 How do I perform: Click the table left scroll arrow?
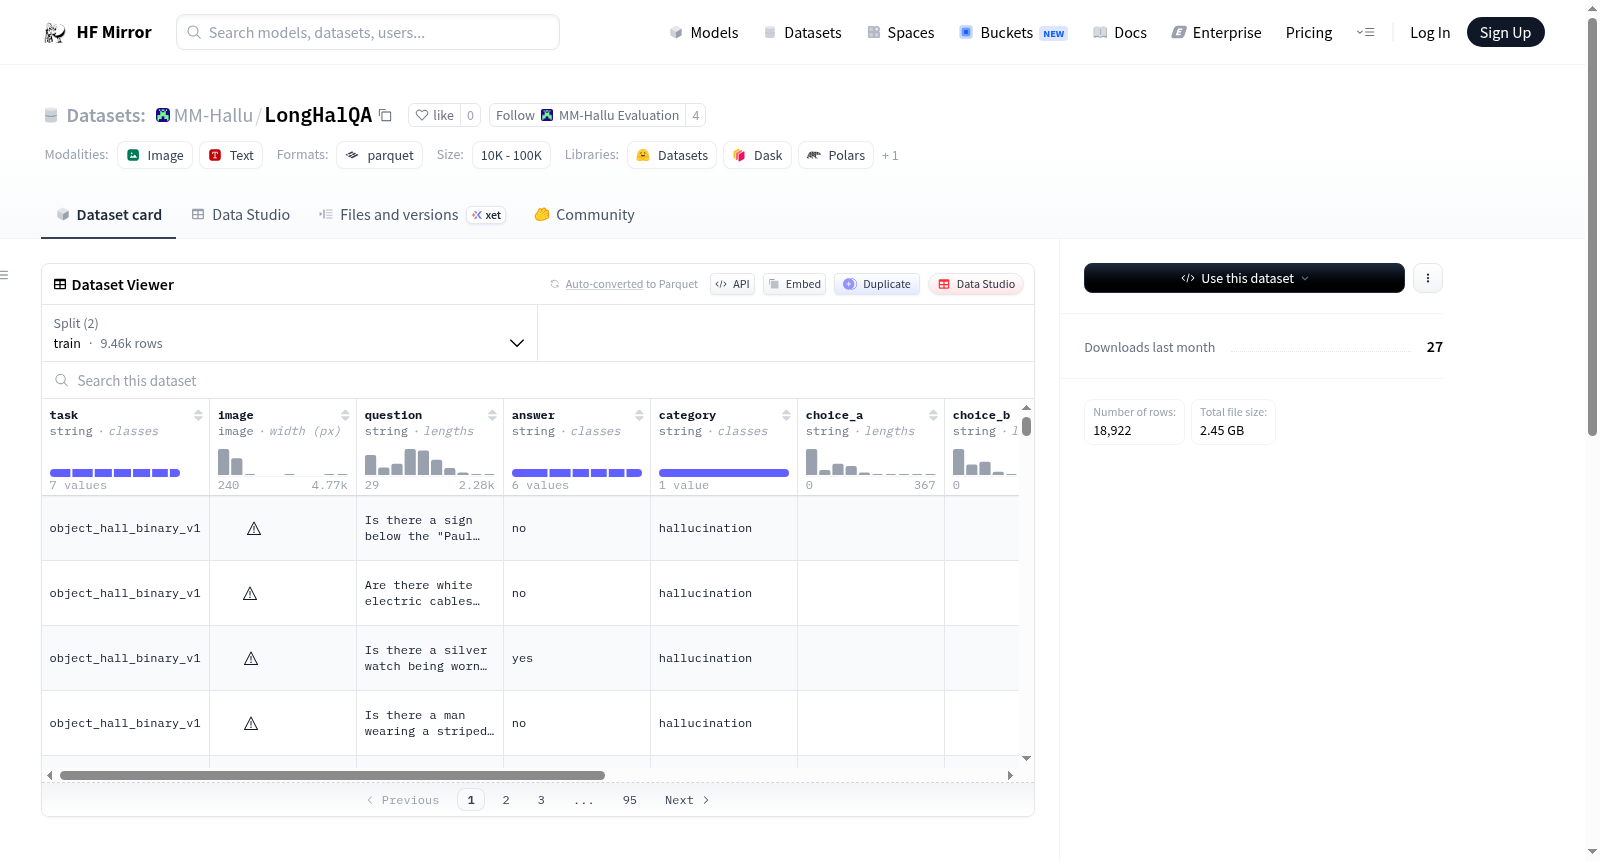click(x=50, y=775)
